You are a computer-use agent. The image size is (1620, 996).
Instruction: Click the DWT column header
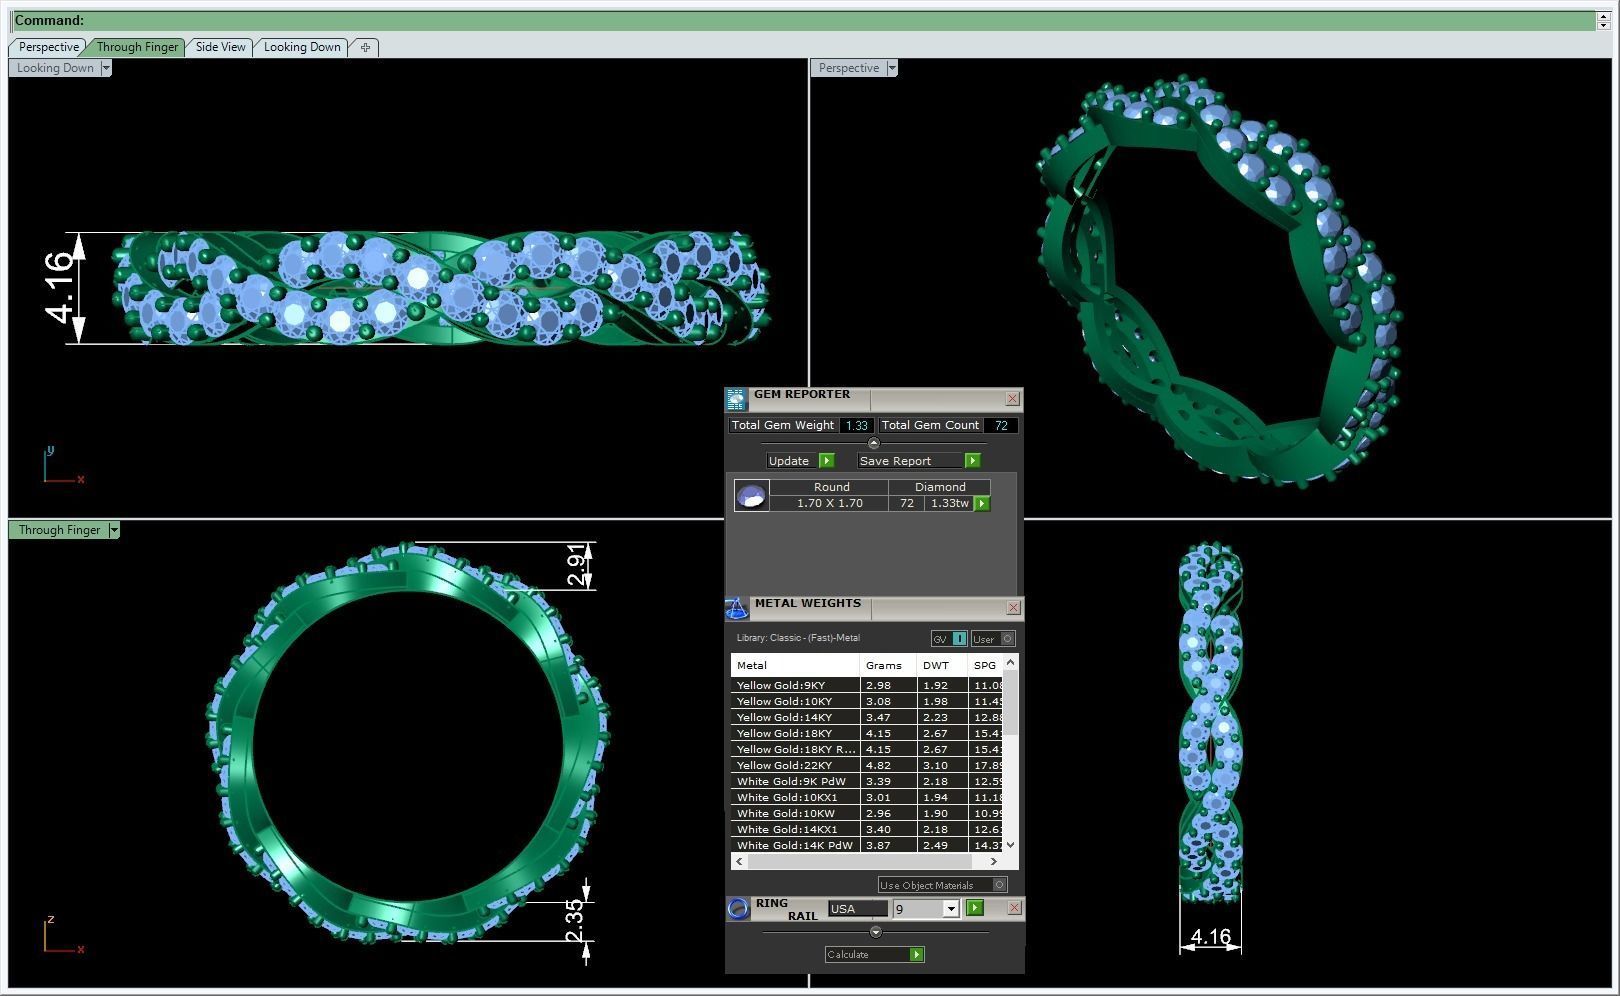942,665
